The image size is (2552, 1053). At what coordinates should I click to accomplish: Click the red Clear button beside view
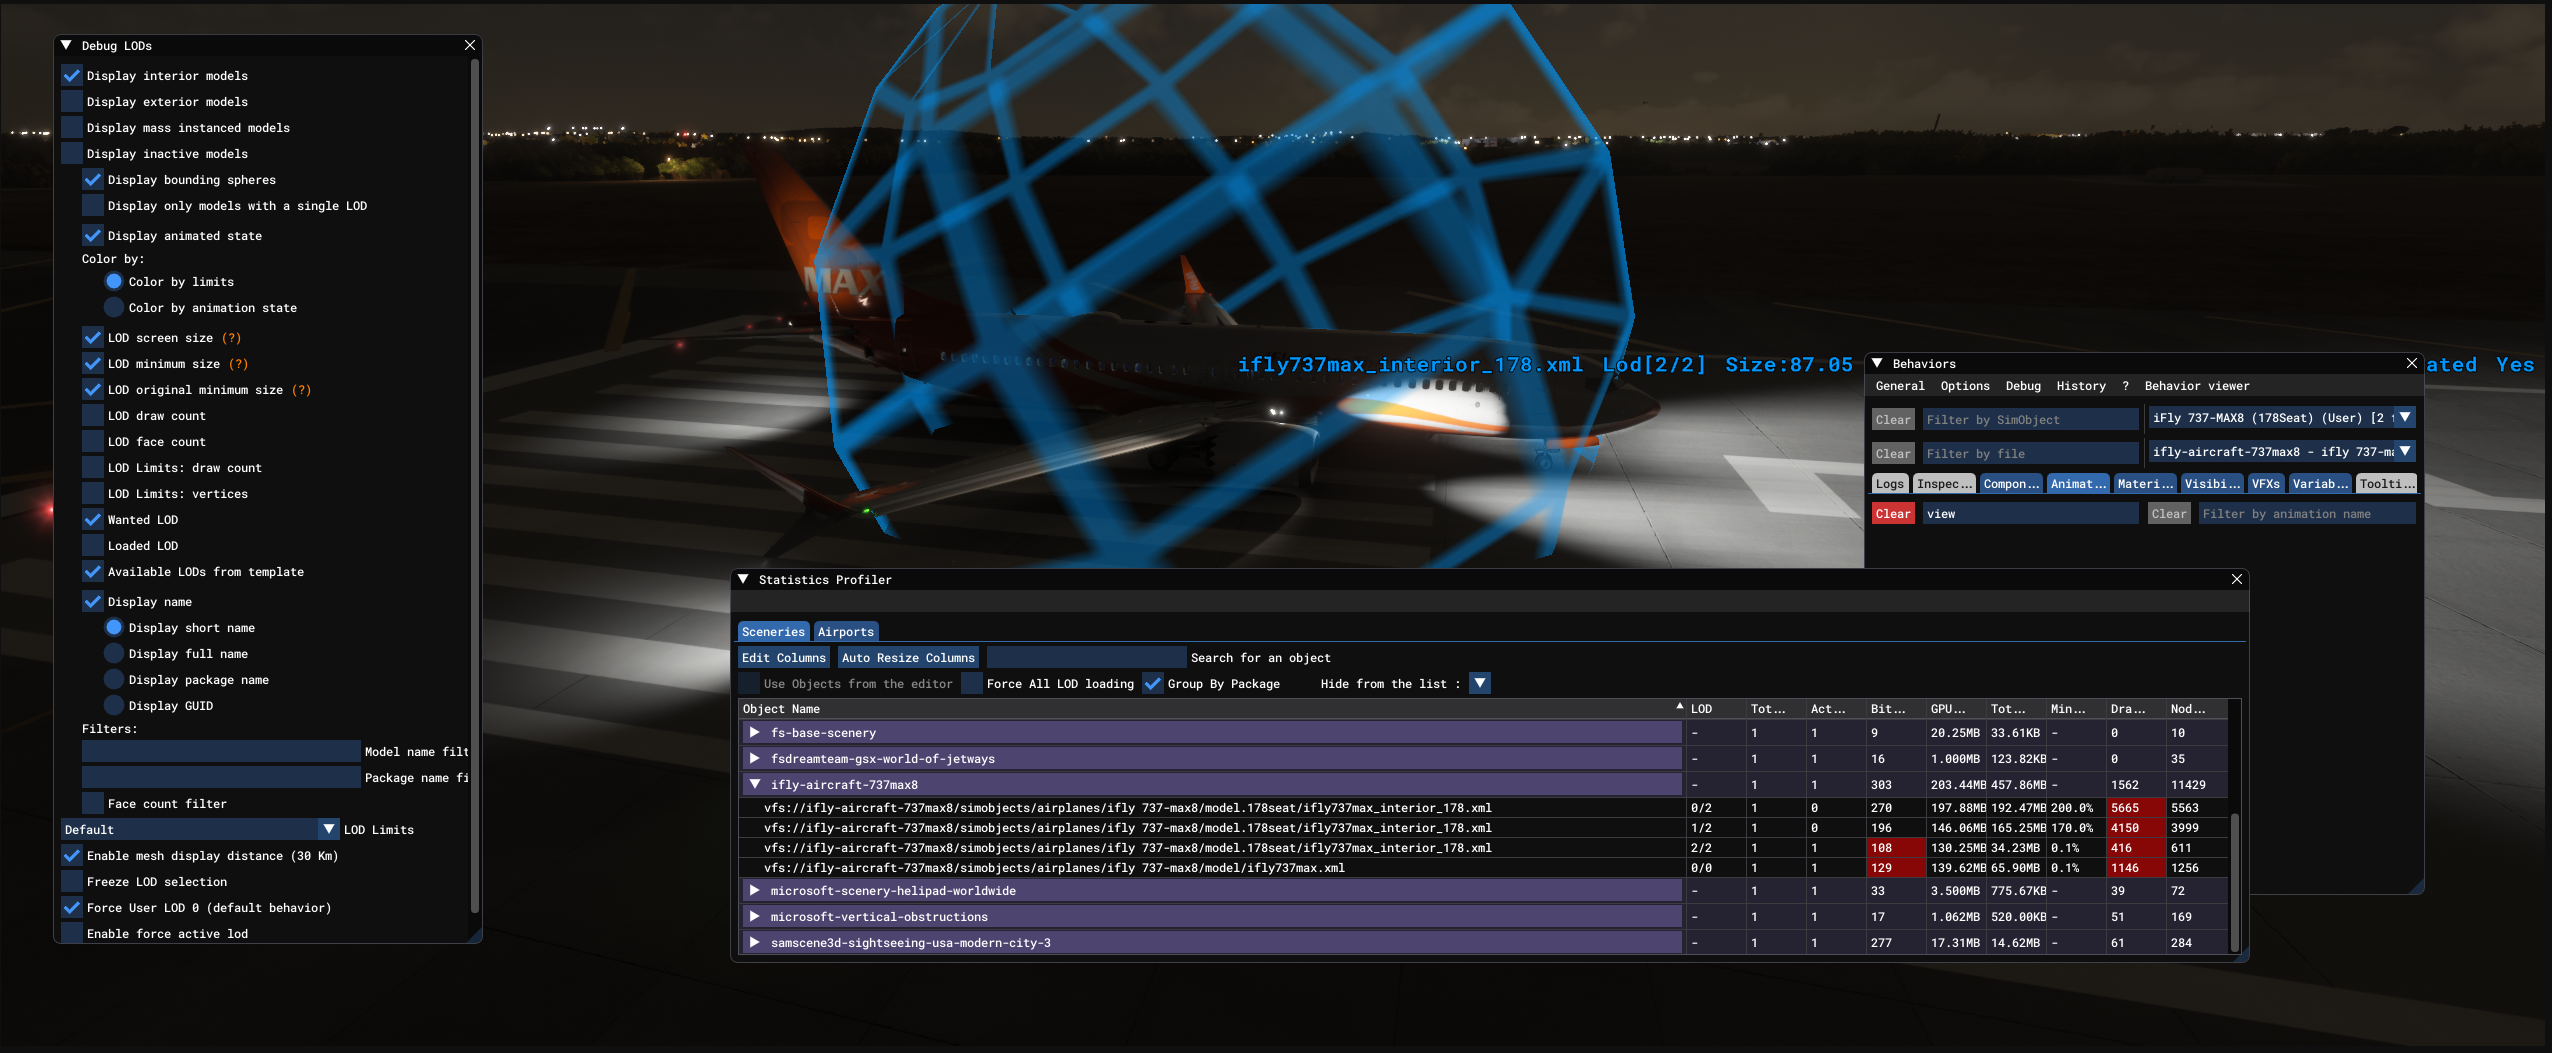1893,513
